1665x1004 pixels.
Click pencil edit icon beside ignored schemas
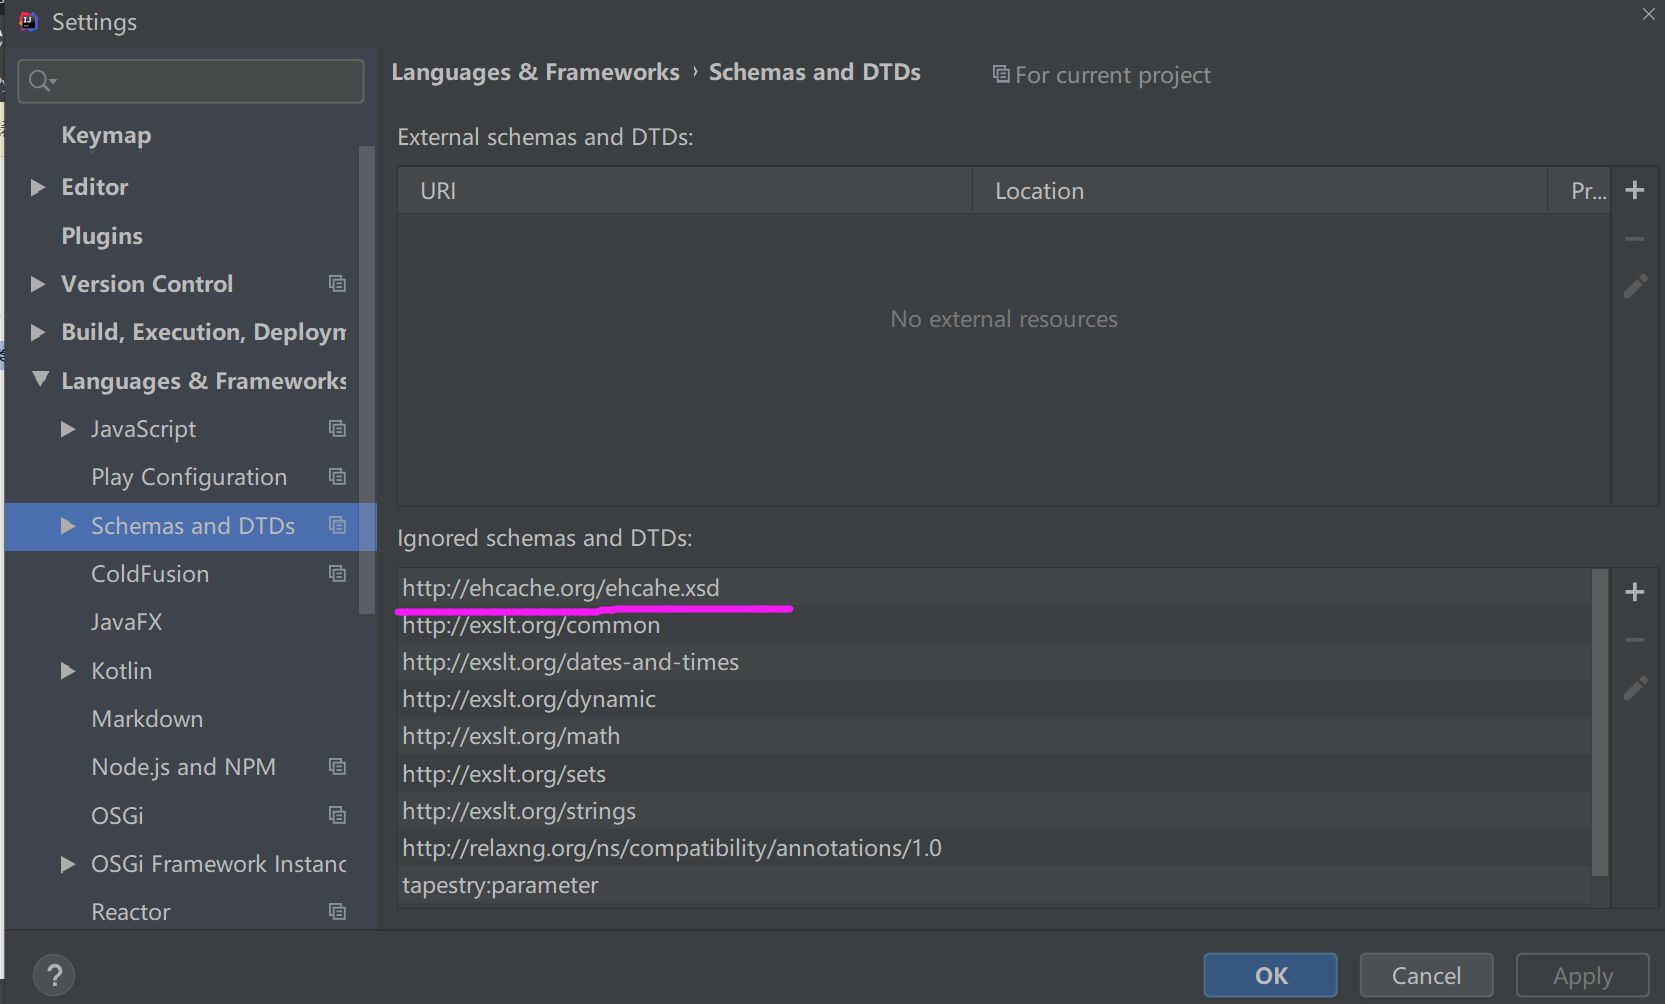pyautogui.click(x=1635, y=688)
